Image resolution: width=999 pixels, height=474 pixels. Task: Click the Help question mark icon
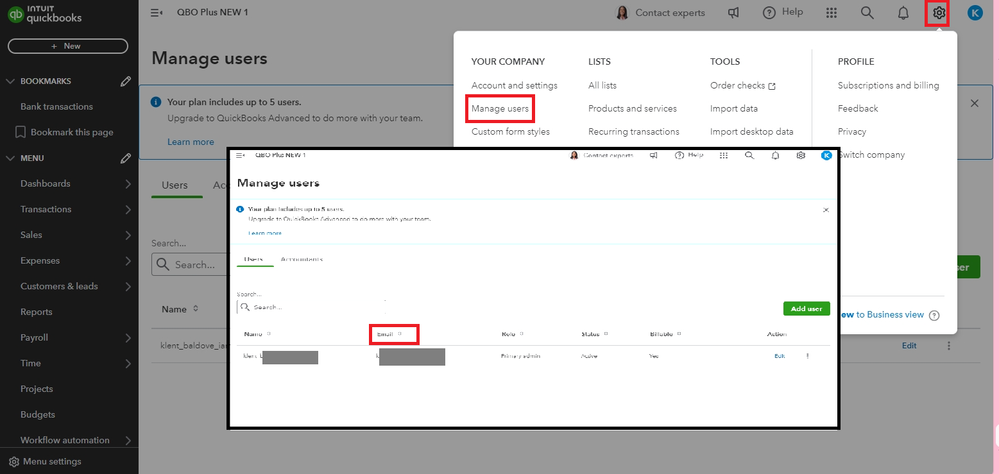[769, 13]
